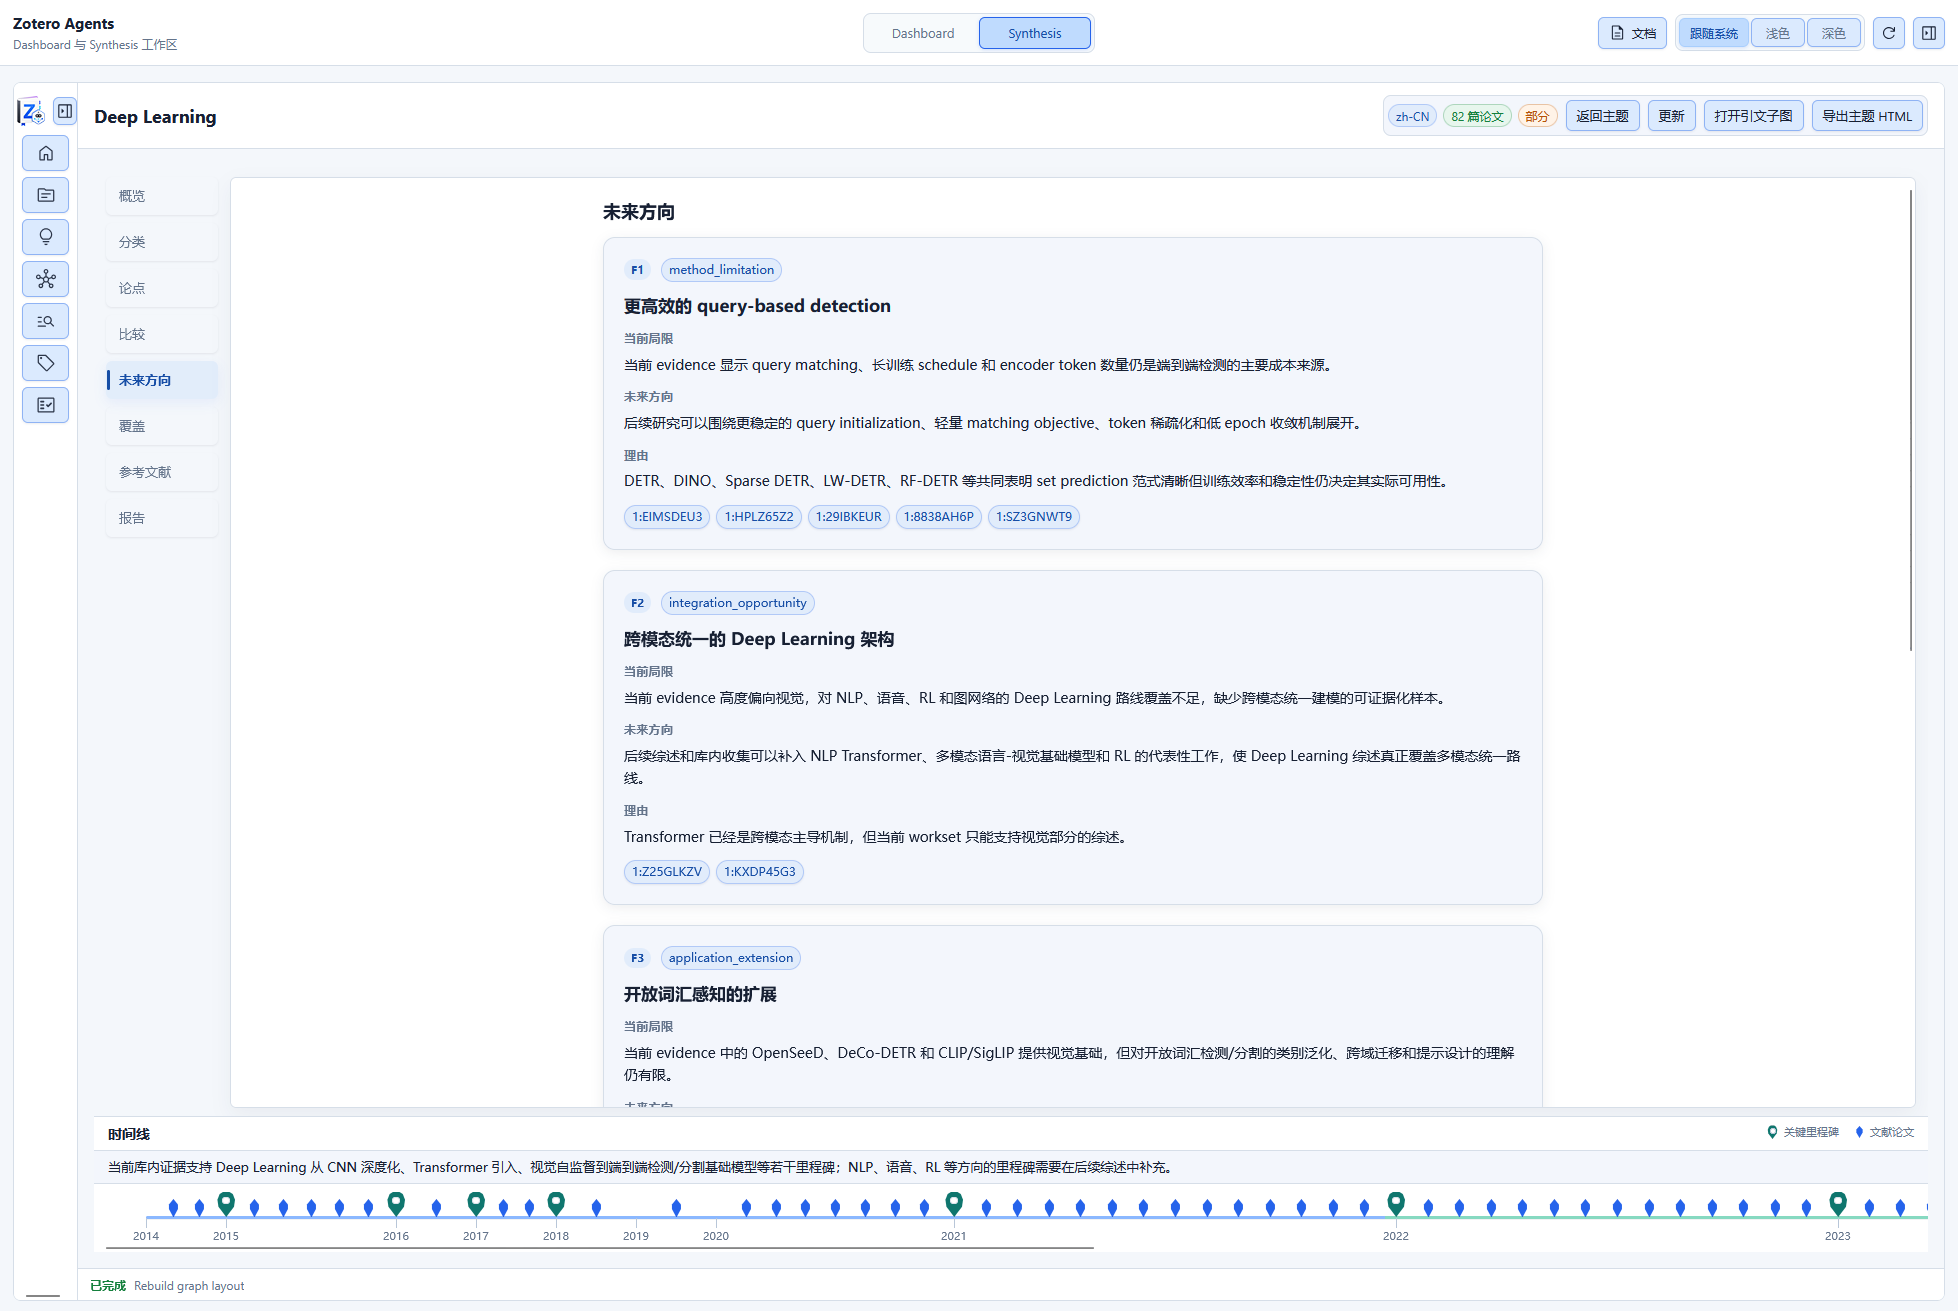Click the 部分 status badge
1958x1311 pixels.
click(1537, 116)
